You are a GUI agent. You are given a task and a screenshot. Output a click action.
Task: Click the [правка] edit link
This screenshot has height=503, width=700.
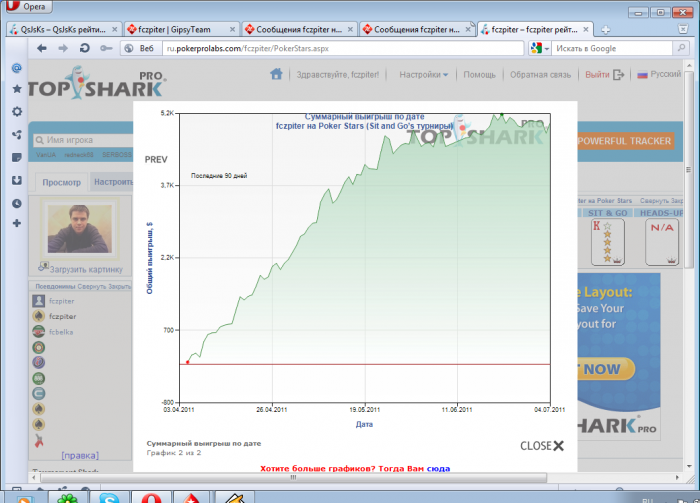(80, 455)
